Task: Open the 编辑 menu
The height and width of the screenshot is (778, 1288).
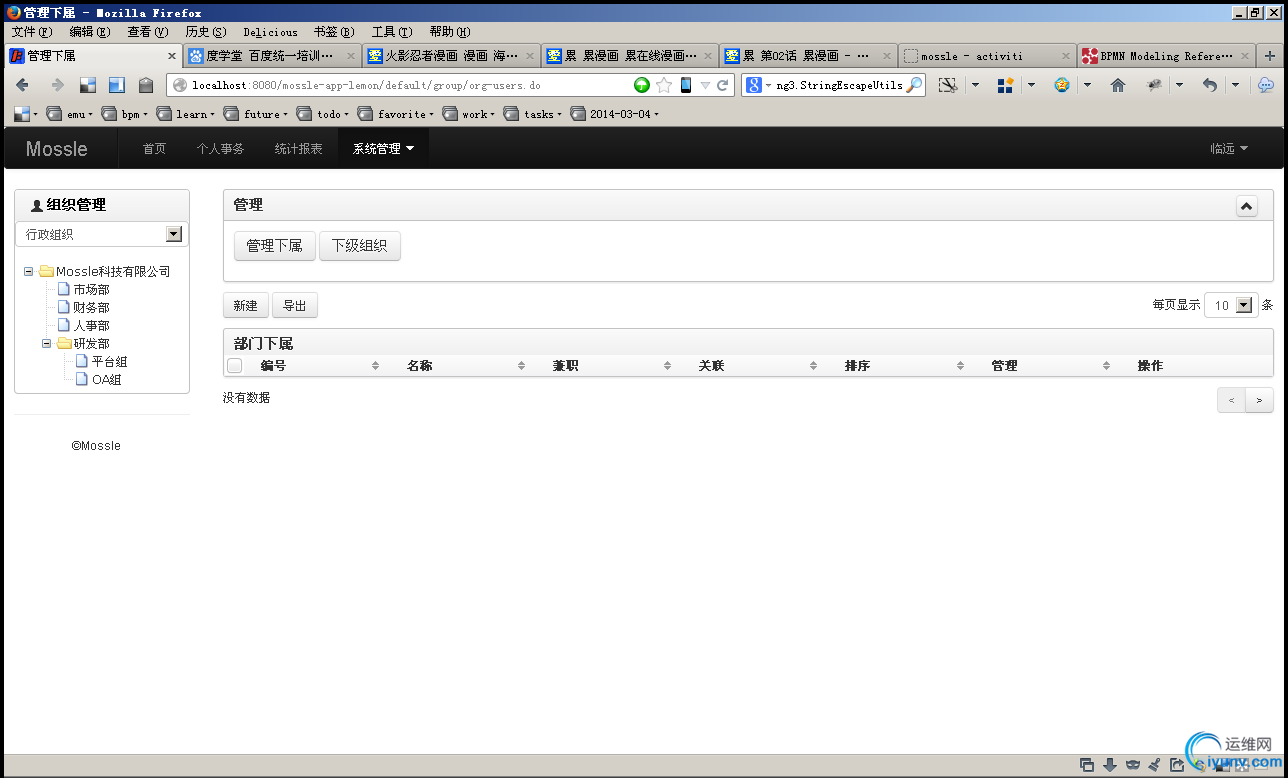Action: point(90,32)
